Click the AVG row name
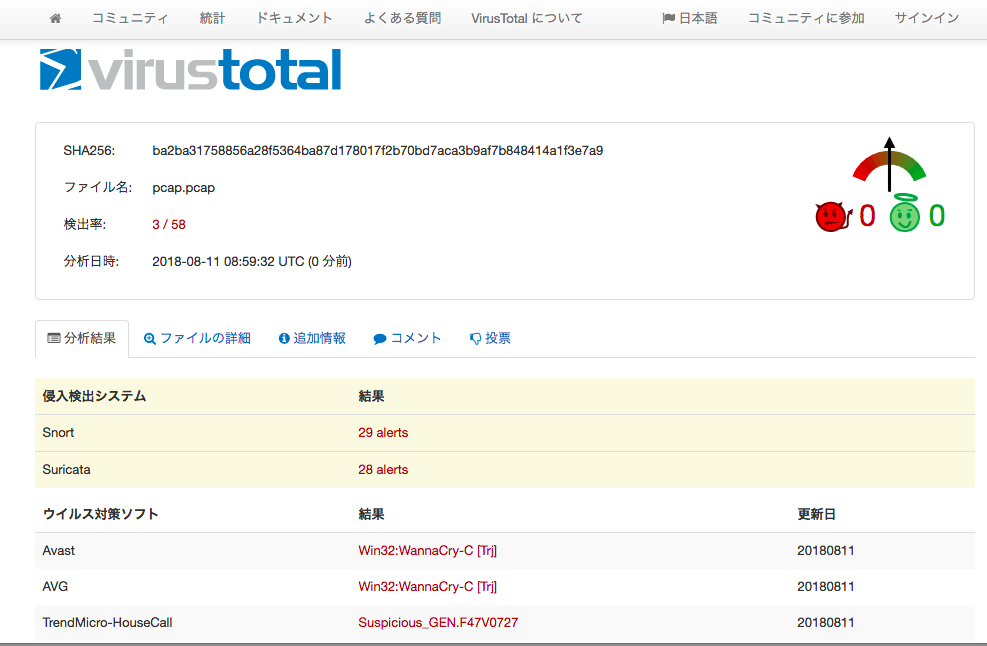 pos(55,586)
